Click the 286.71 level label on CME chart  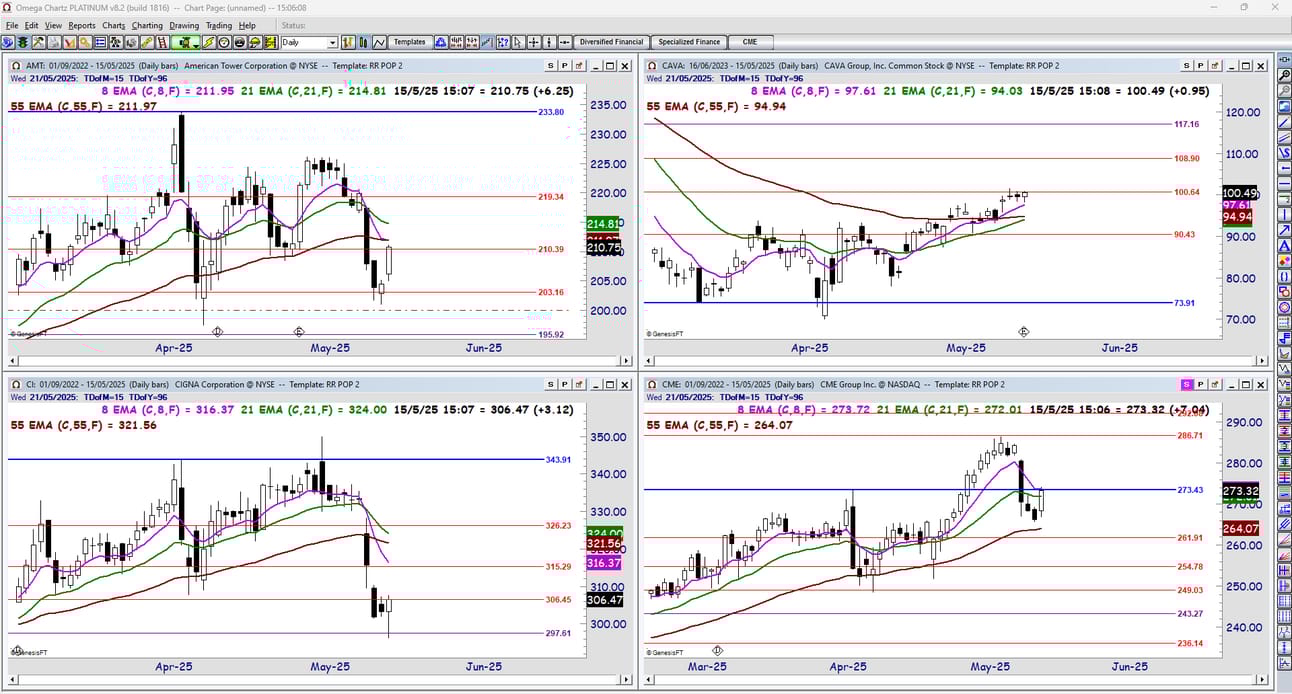point(1190,436)
